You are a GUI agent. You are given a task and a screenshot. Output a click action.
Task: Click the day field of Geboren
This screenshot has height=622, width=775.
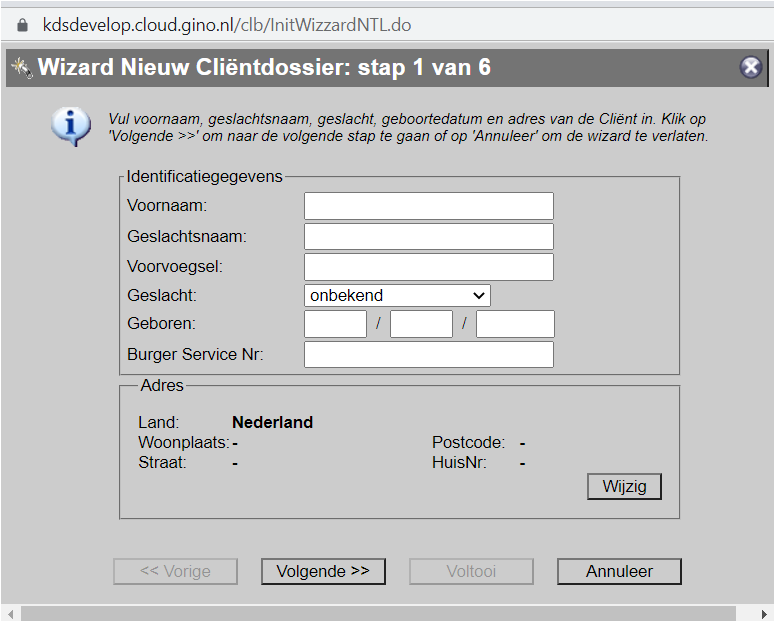click(x=335, y=324)
